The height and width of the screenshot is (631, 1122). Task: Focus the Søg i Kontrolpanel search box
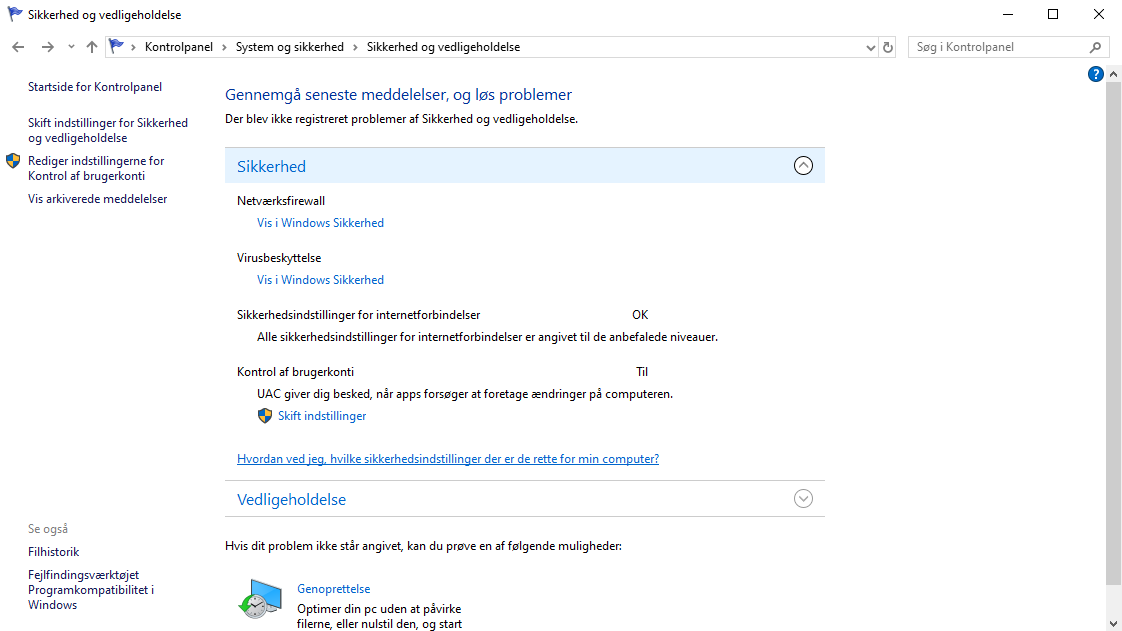click(x=1000, y=47)
